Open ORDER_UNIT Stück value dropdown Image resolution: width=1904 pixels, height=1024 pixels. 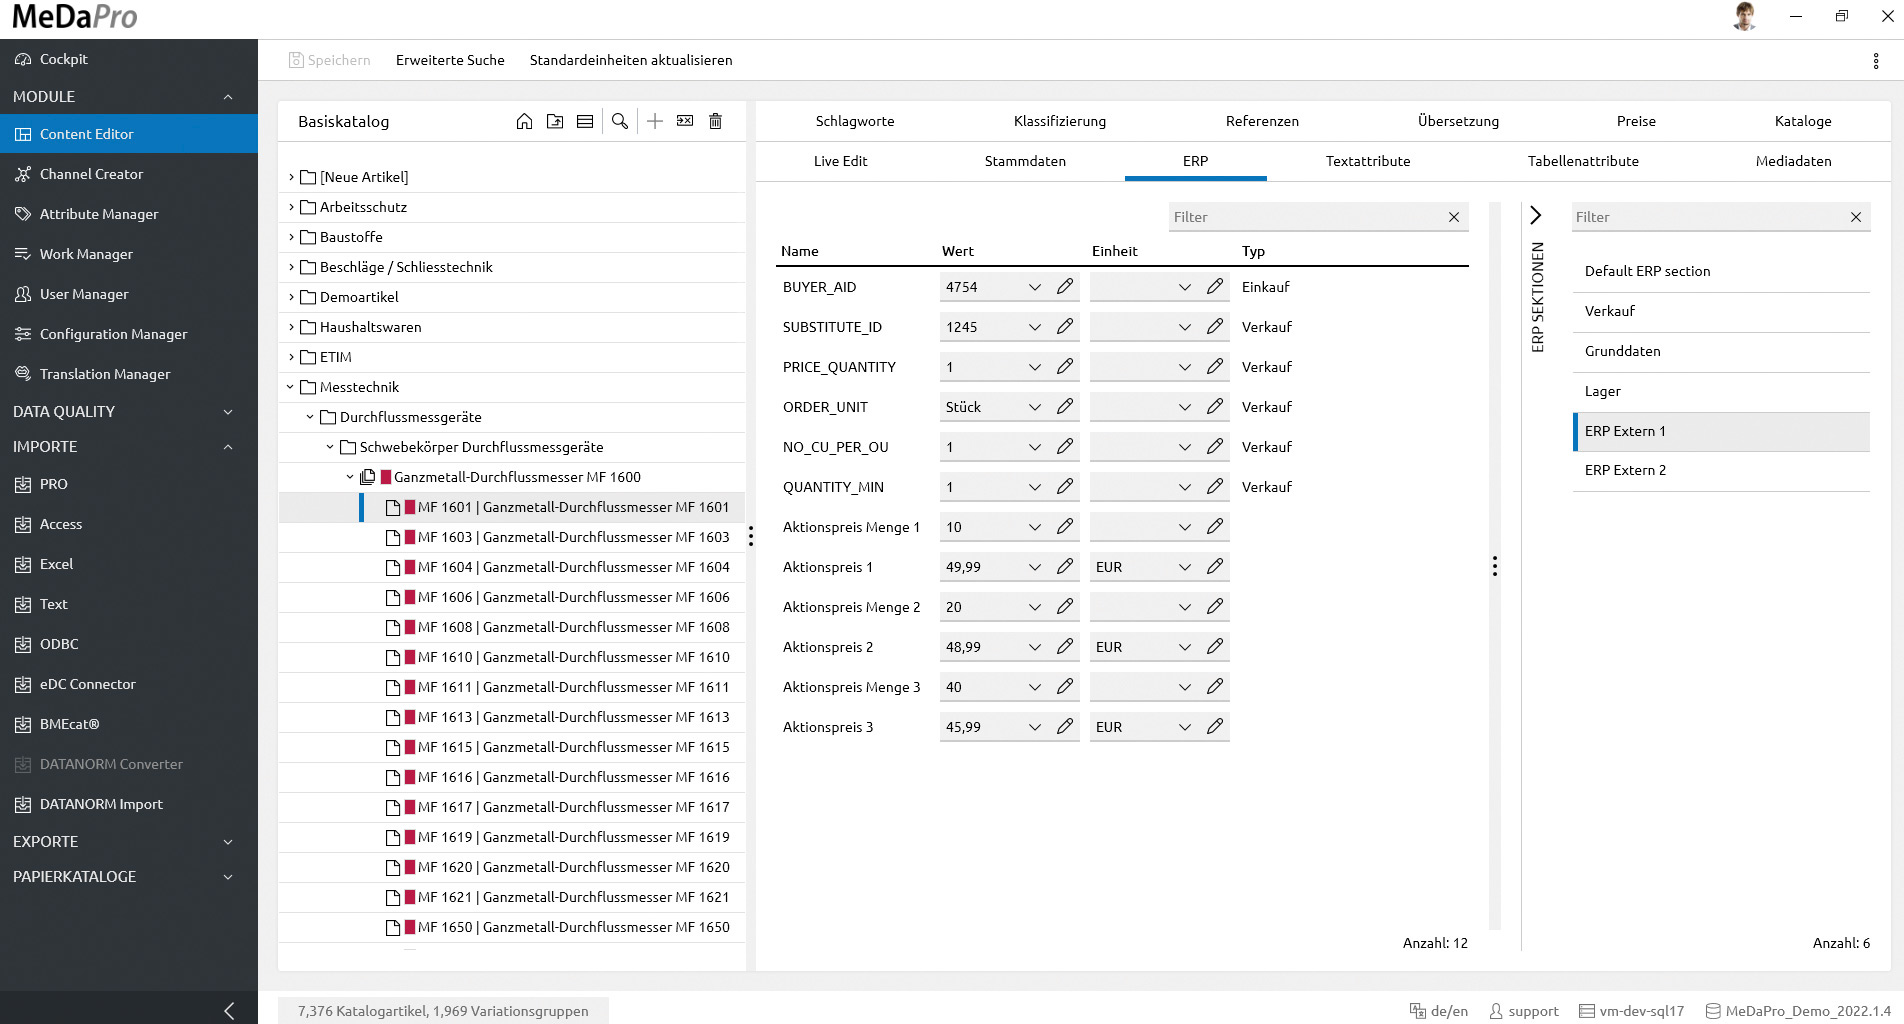click(1035, 407)
